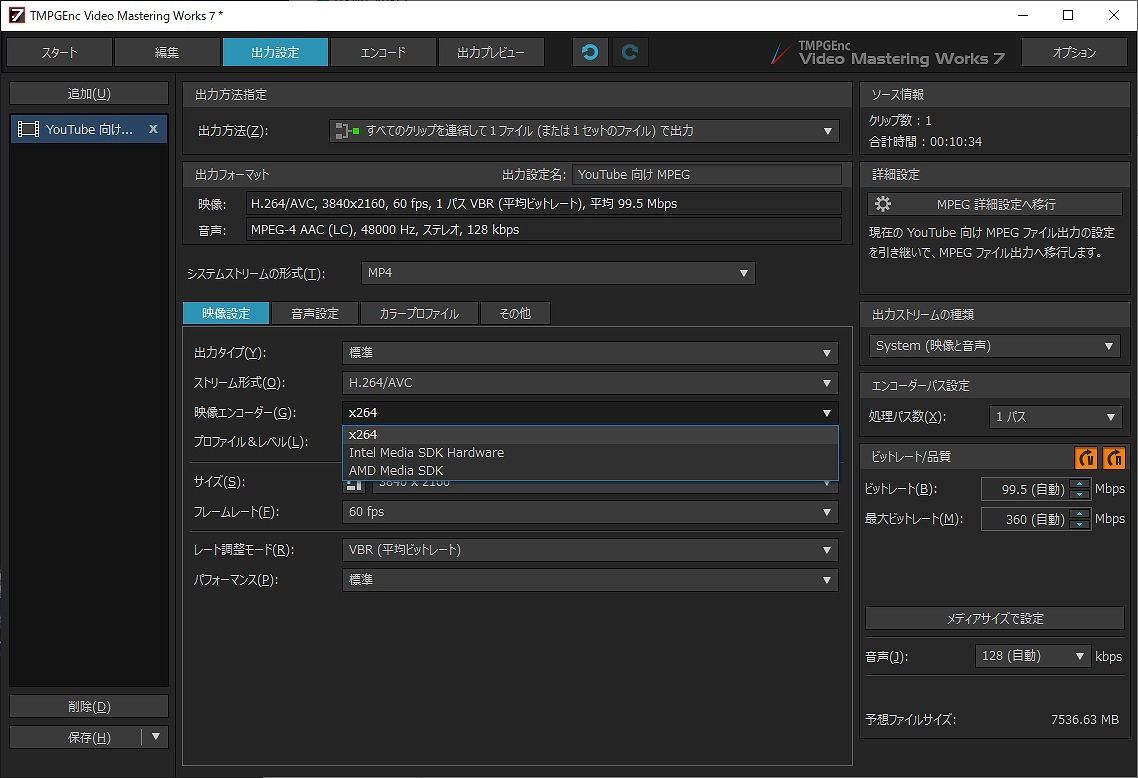Open the 出力方法(Z) dropdown
Viewport: 1138px width, 778px height.
coord(584,131)
